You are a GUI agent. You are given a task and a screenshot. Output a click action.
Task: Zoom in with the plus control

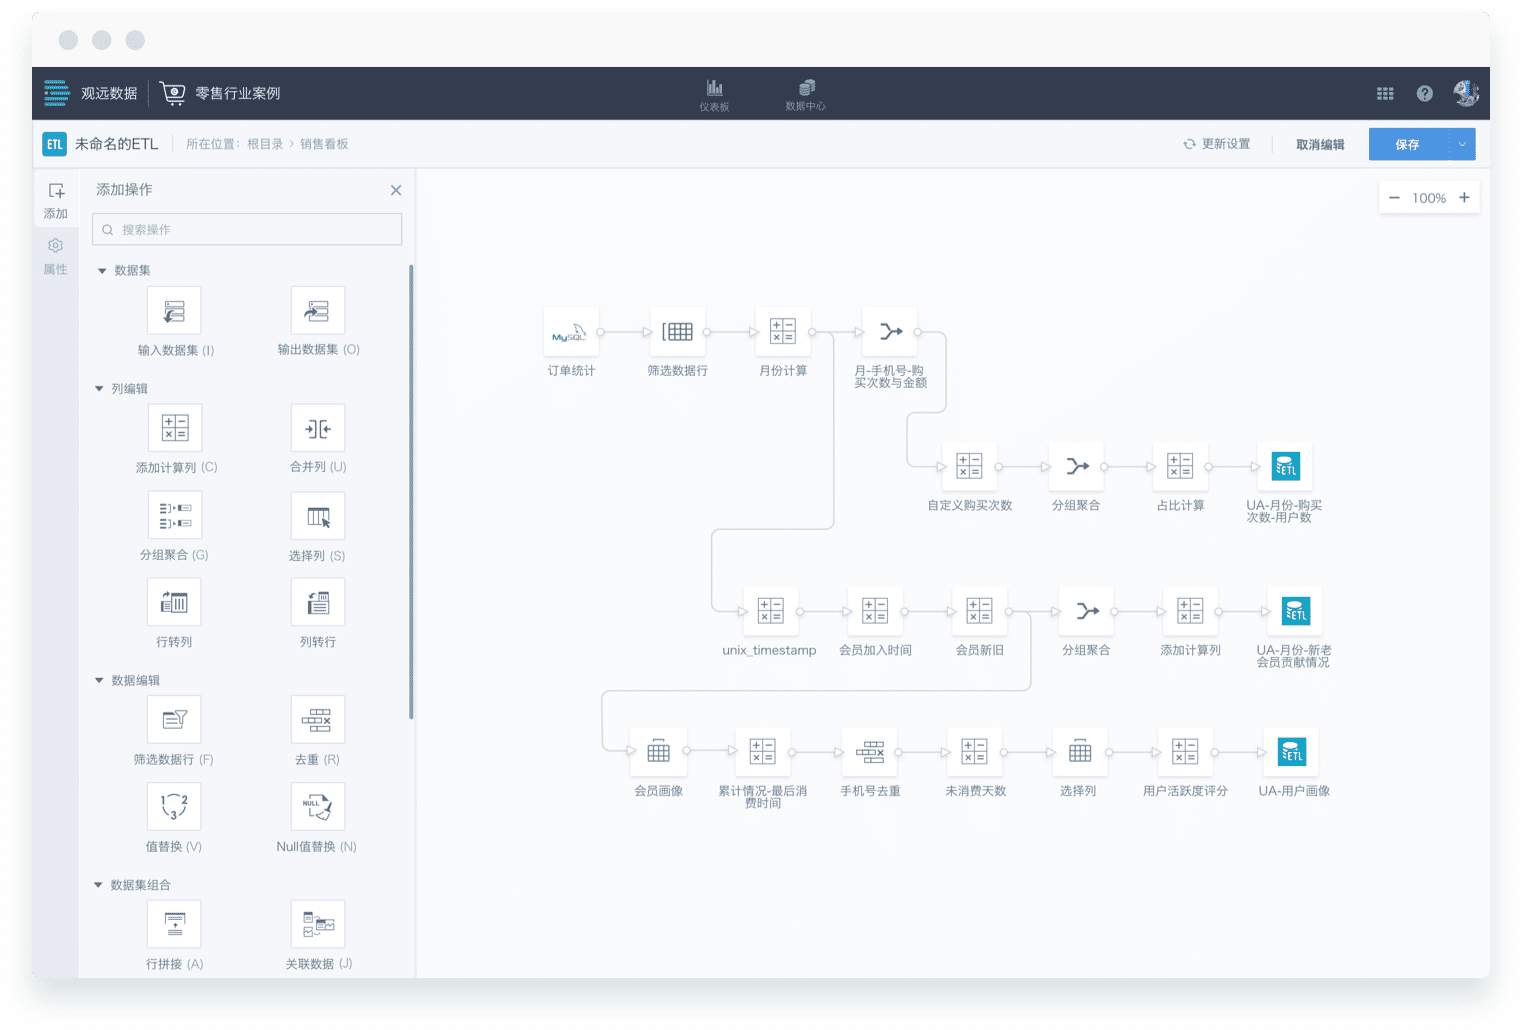click(1464, 198)
